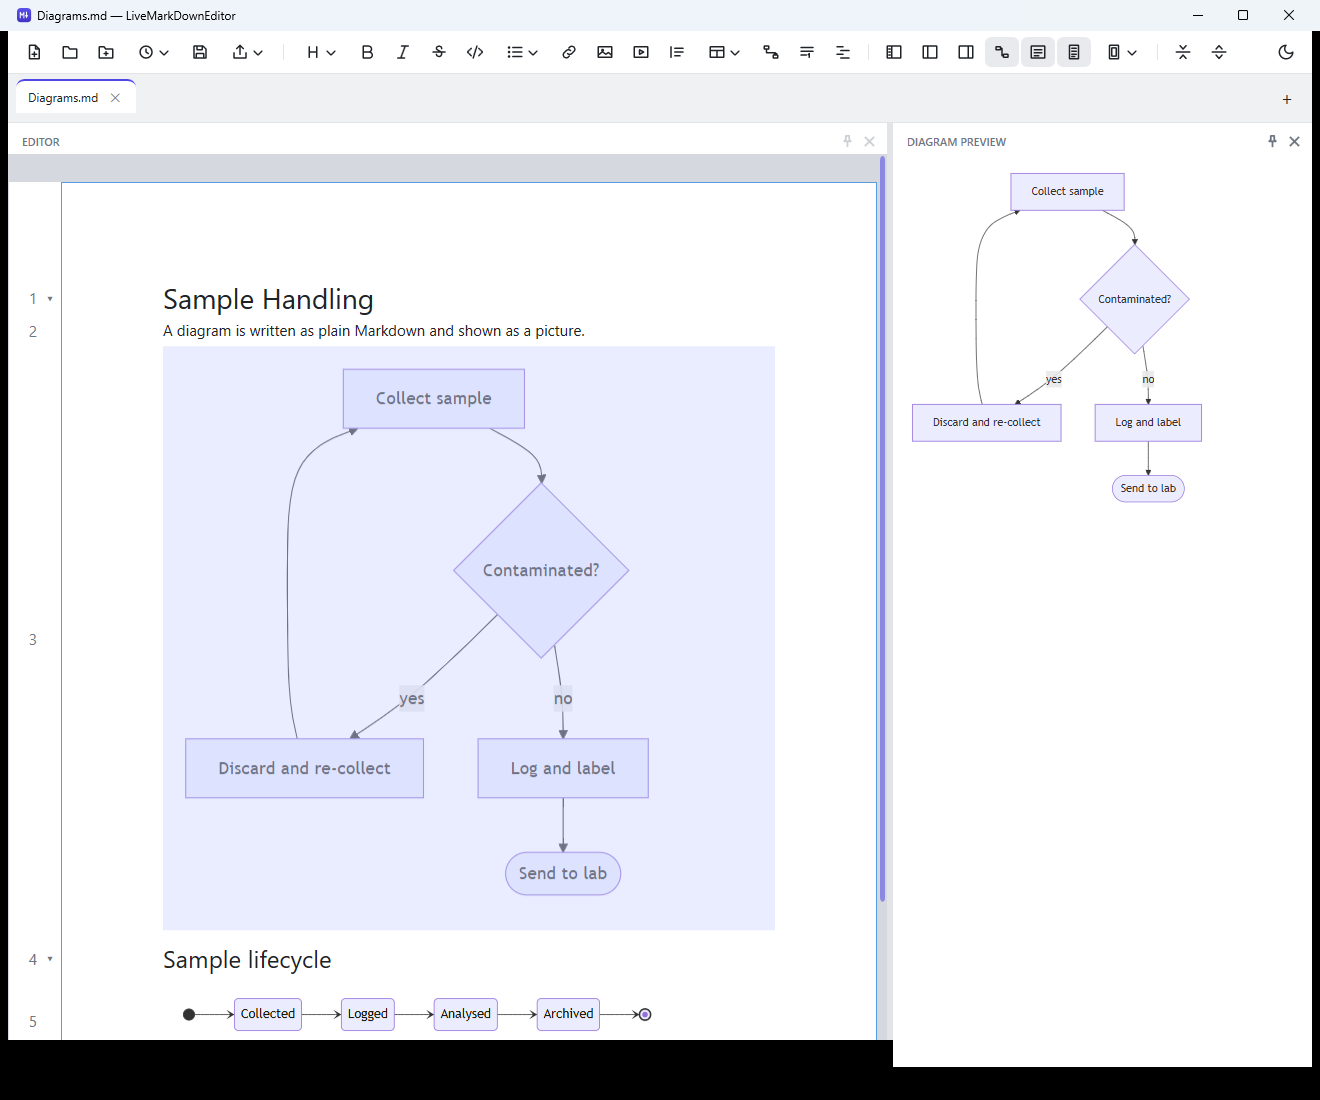The width and height of the screenshot is (1320, 1100).
Task: Click 'Contaminated?' diamond in Diagram Preview
Action: tap(1134, 299)
